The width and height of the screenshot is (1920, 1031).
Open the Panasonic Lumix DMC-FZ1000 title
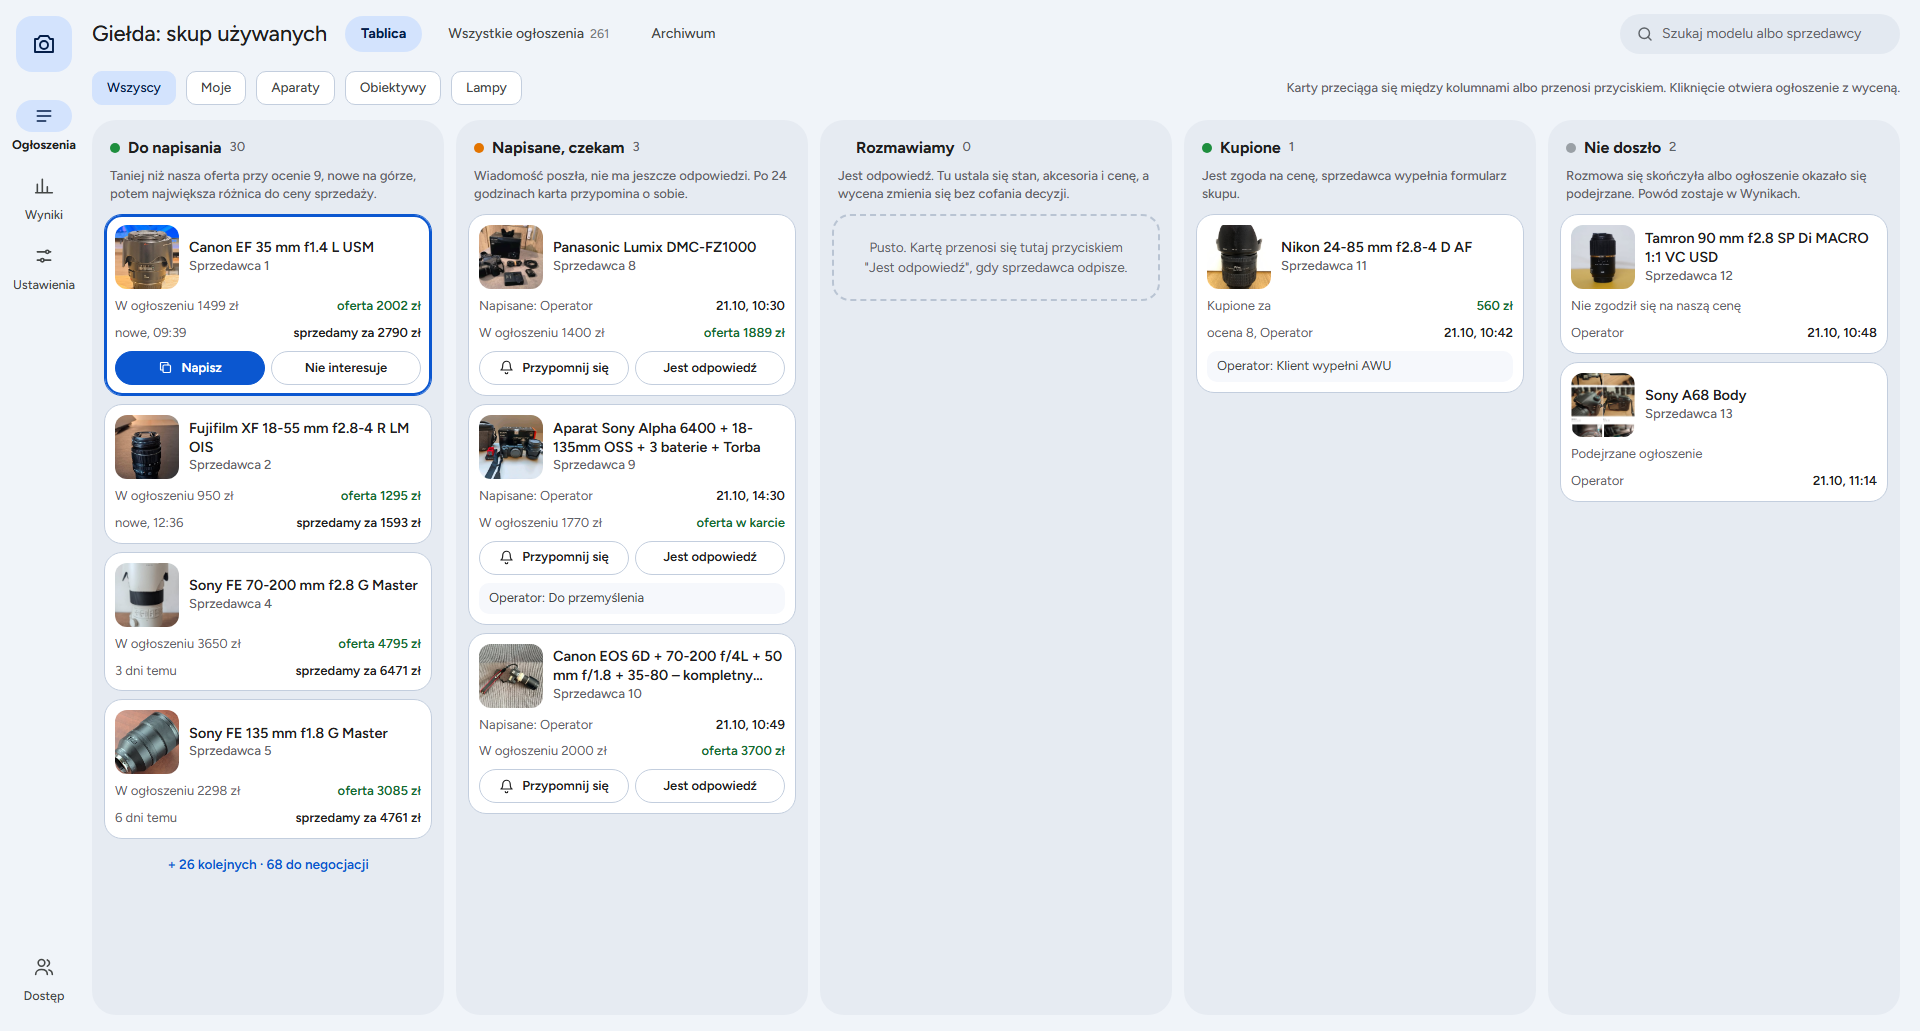(654, 247)
